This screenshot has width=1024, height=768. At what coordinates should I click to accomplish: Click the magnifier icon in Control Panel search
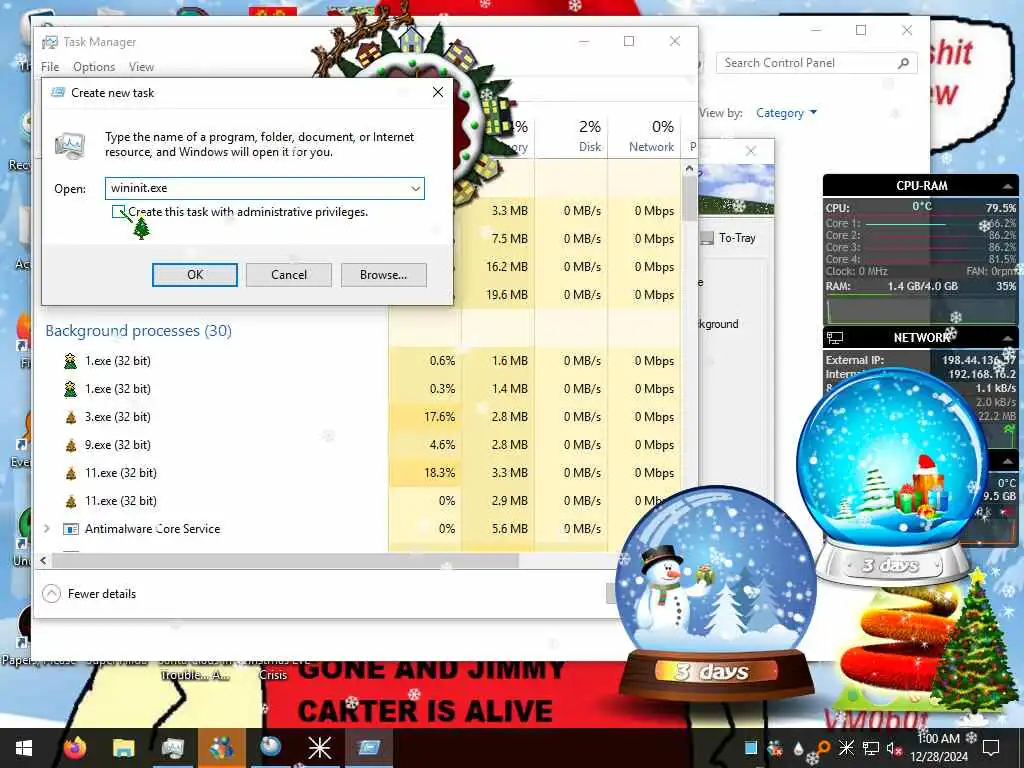904,63
